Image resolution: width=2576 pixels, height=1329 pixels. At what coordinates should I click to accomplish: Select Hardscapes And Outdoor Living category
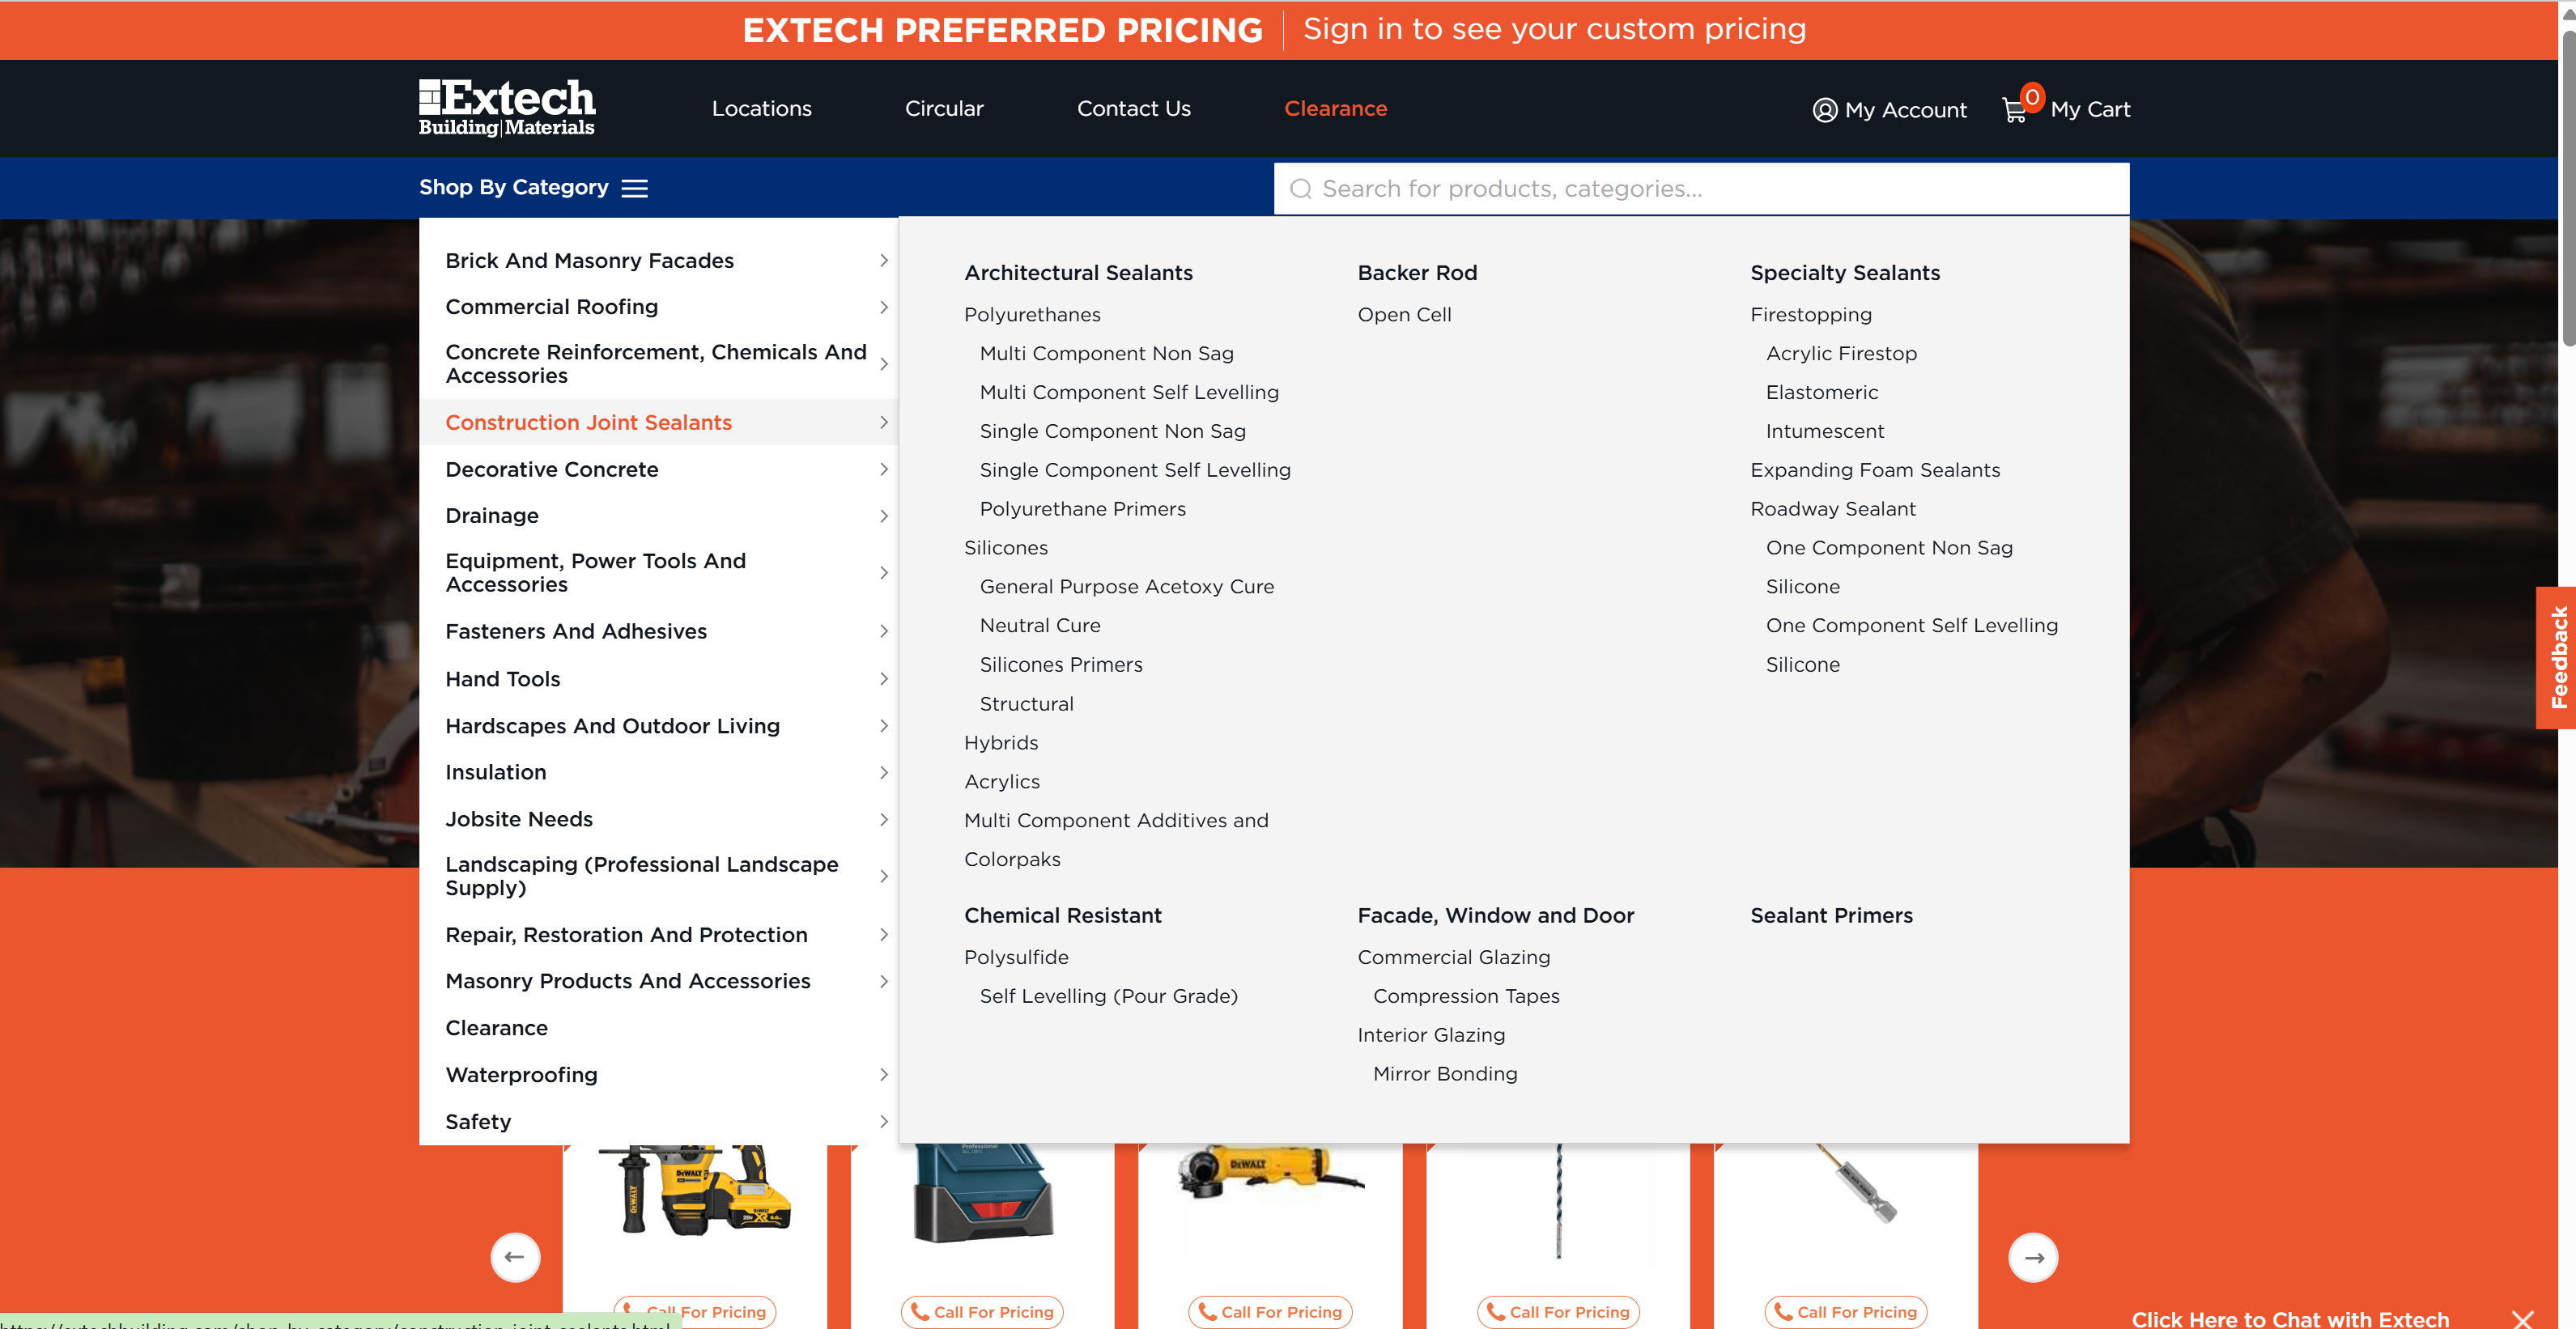coord(612,726)
